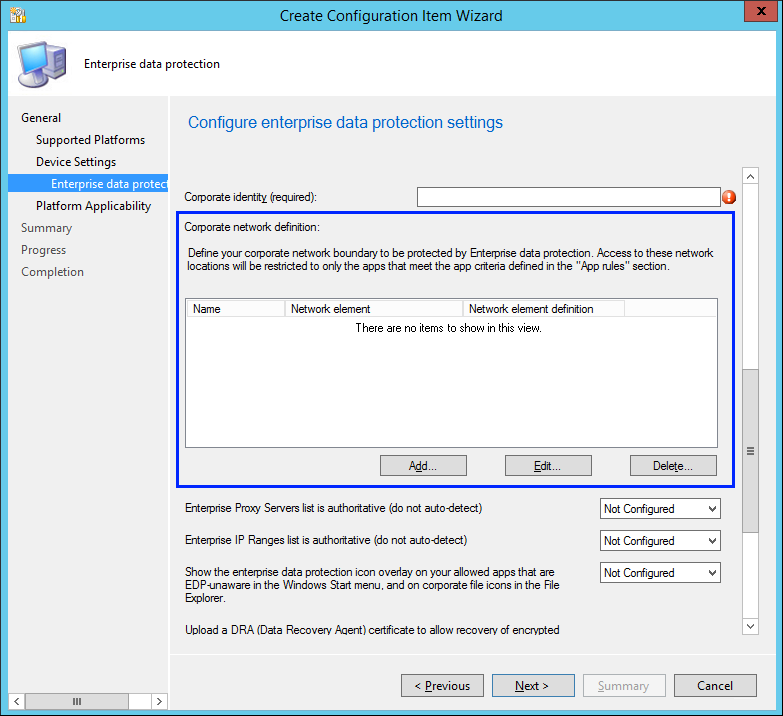Select Device Settings step
This screenshot has height=716, width=783.
tap(76, 162)
